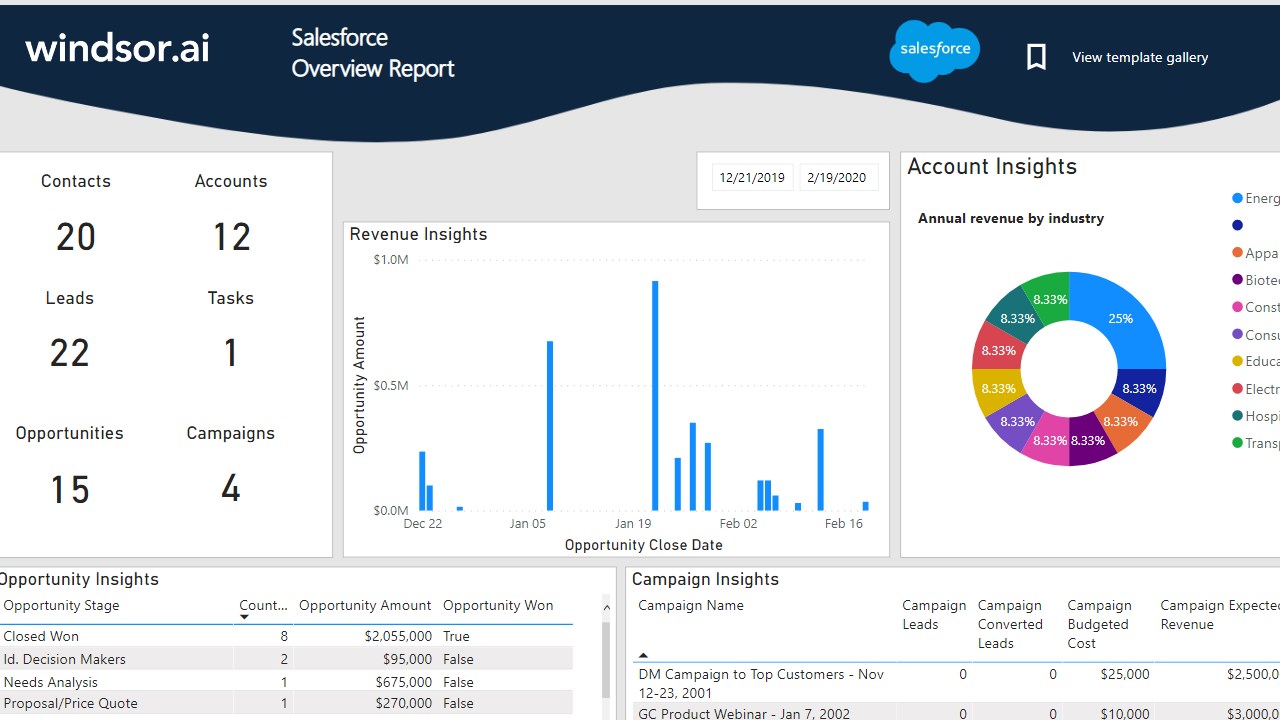Select the dark navy 8.33% donut slice

point(1139,389)
